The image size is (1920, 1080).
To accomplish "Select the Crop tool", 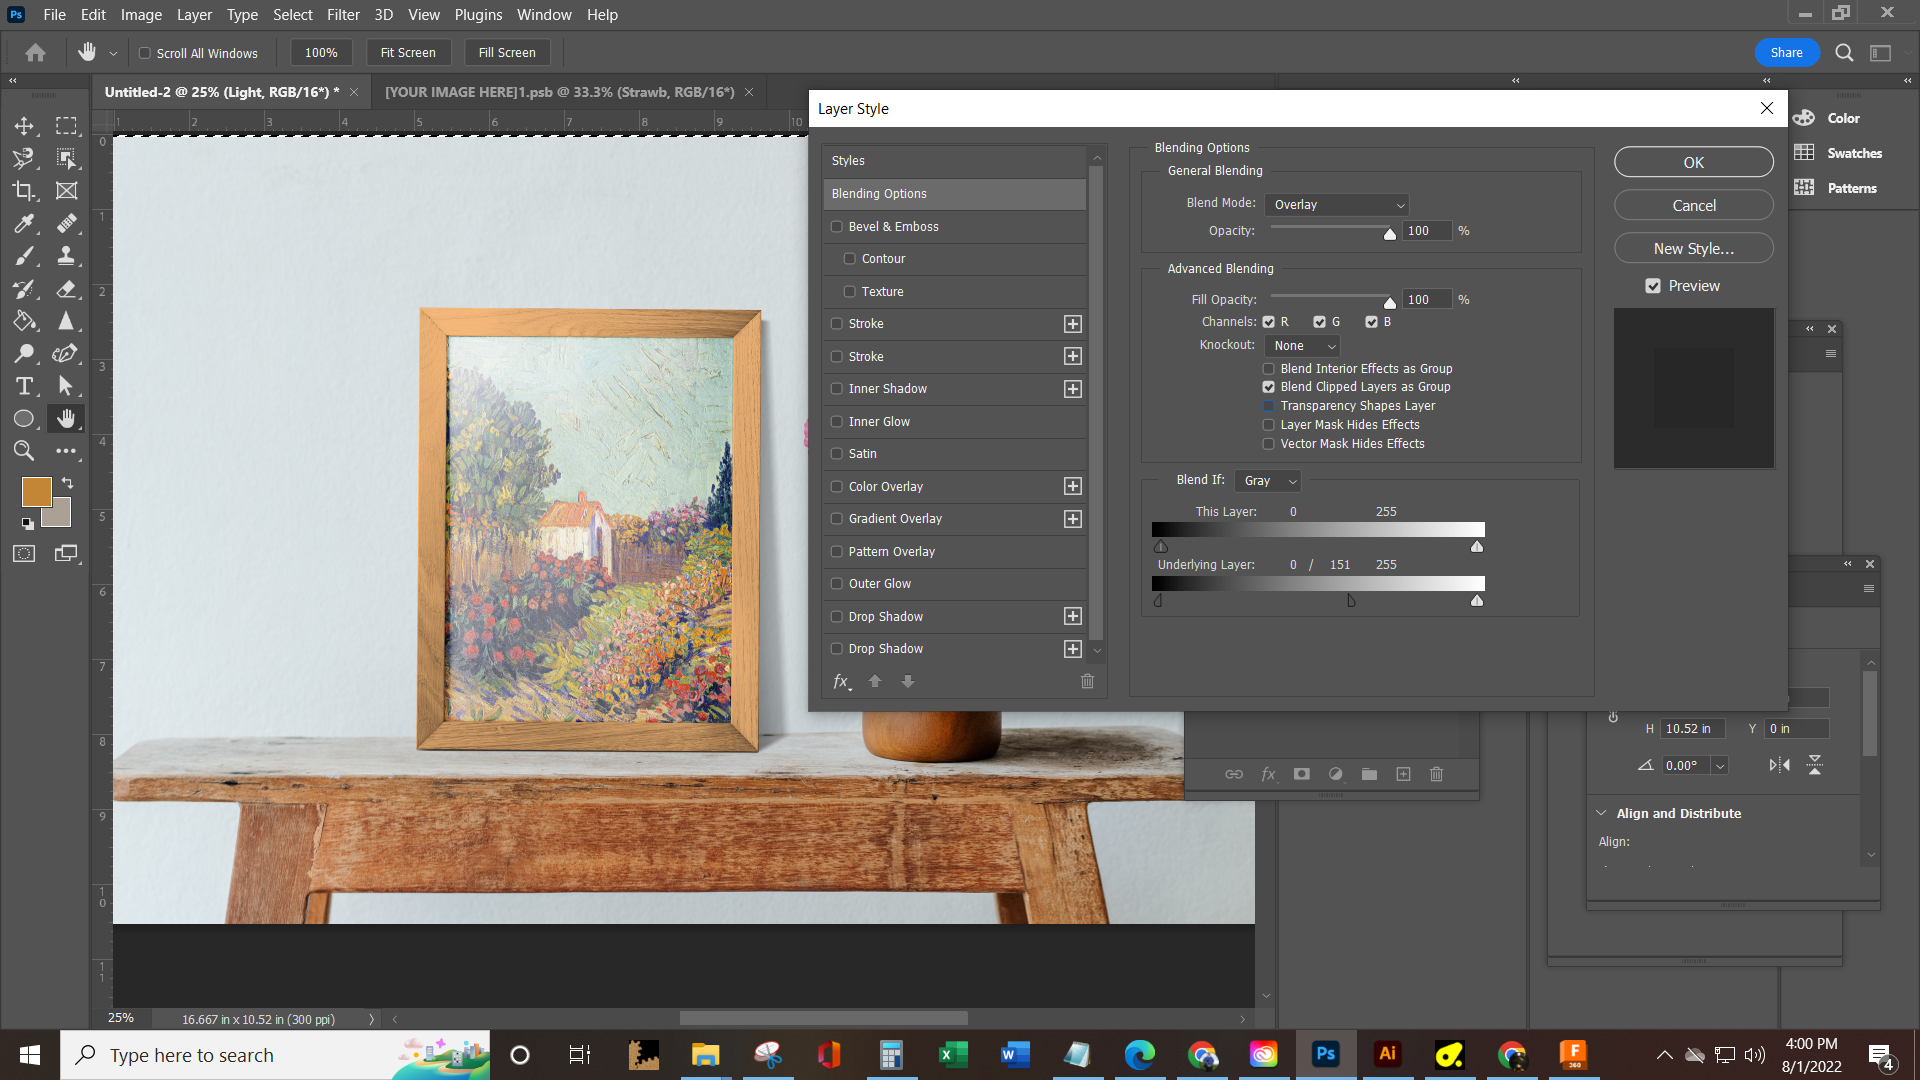I will pos(24,190).
